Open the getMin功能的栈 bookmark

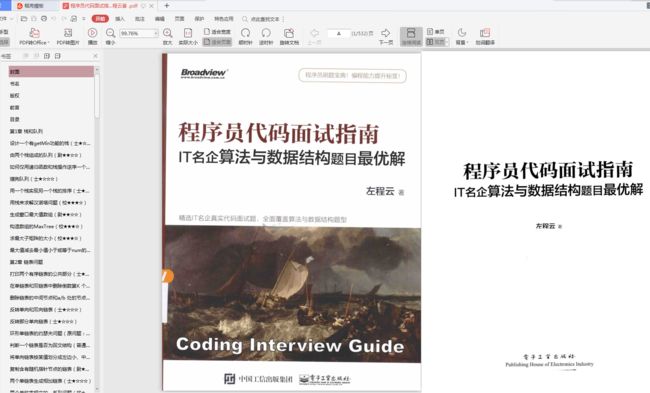[50, 143]
